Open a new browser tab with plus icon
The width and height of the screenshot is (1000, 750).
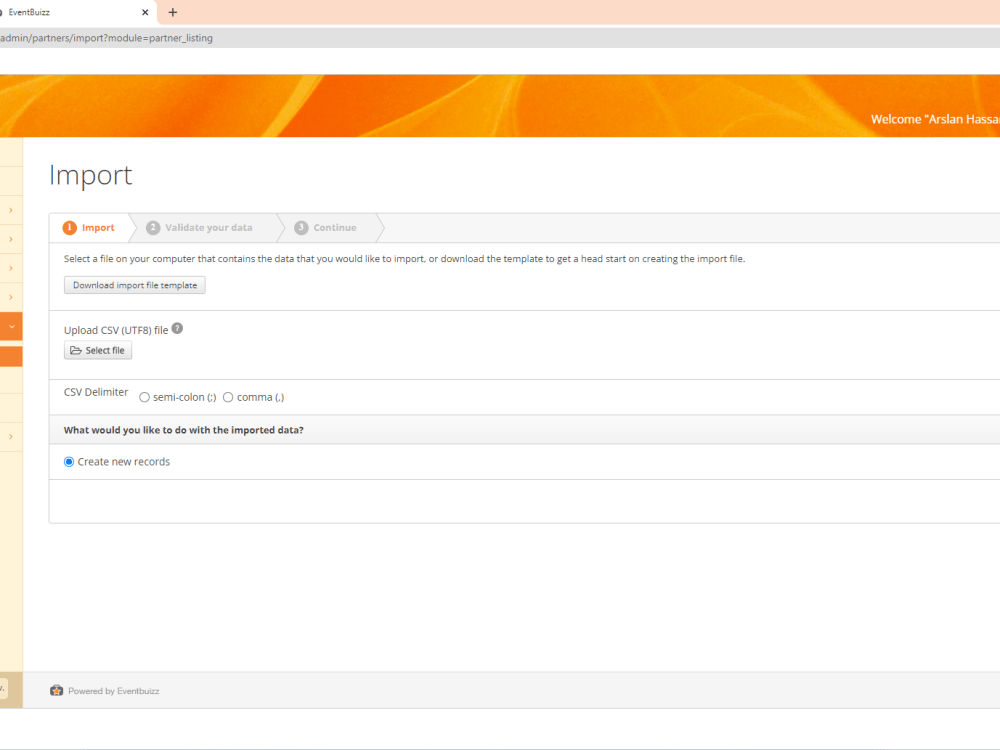coord(174,12)
